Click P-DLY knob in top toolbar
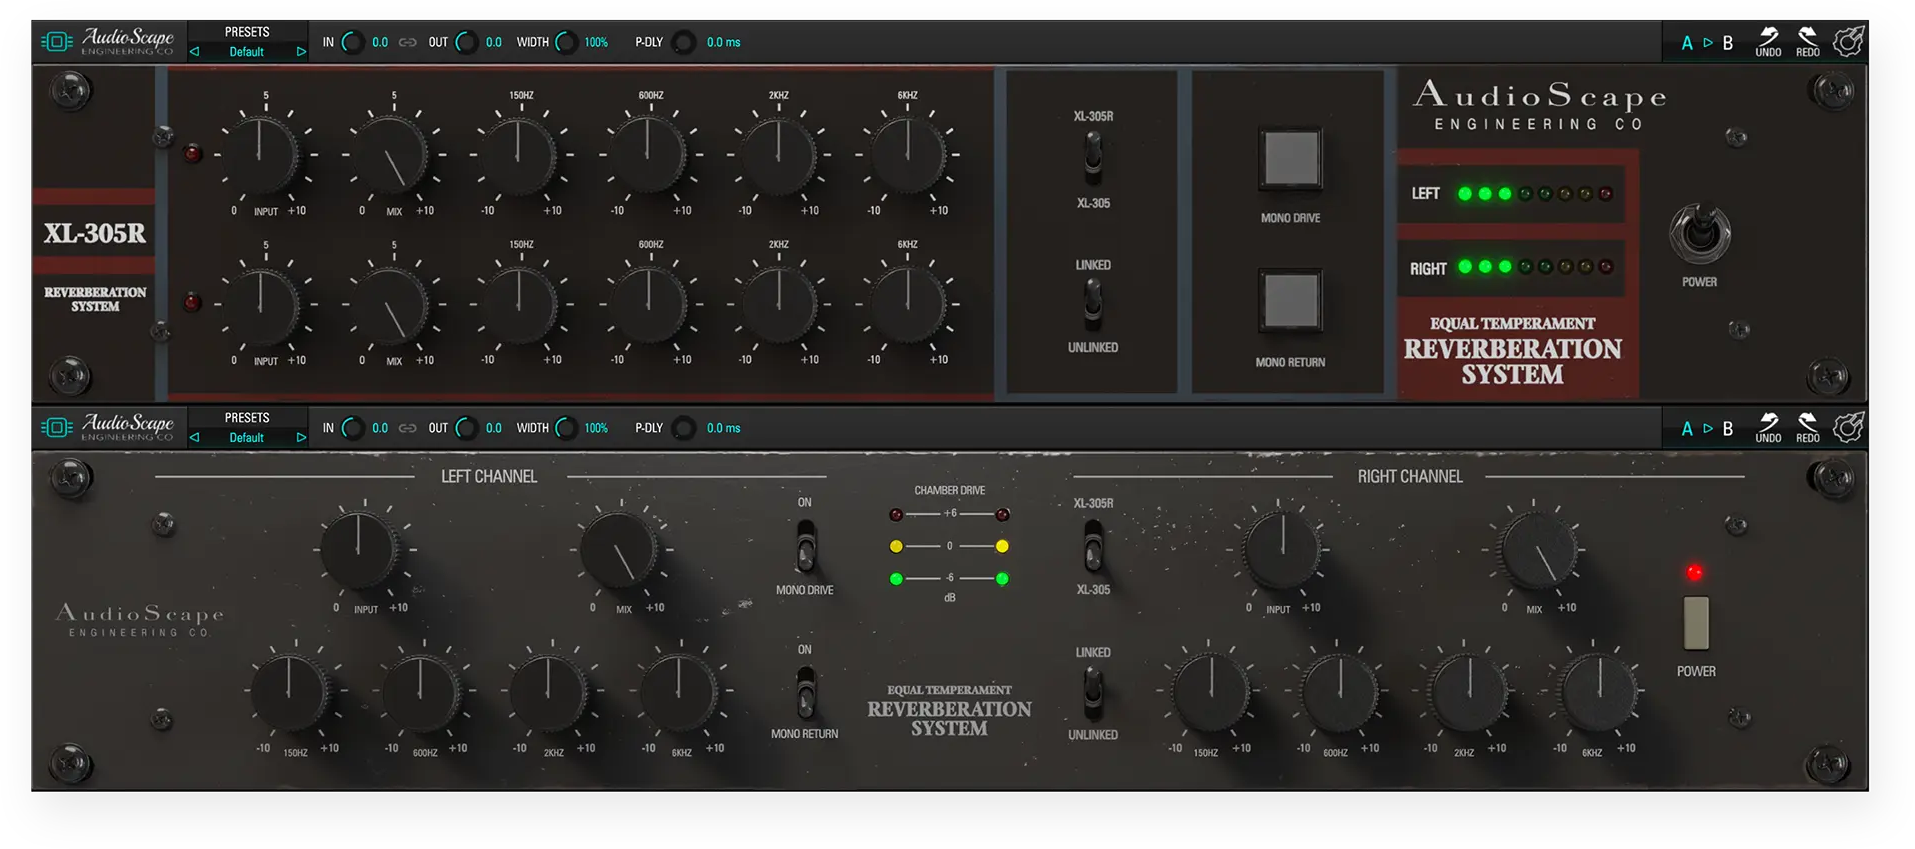 click(684, 42)
